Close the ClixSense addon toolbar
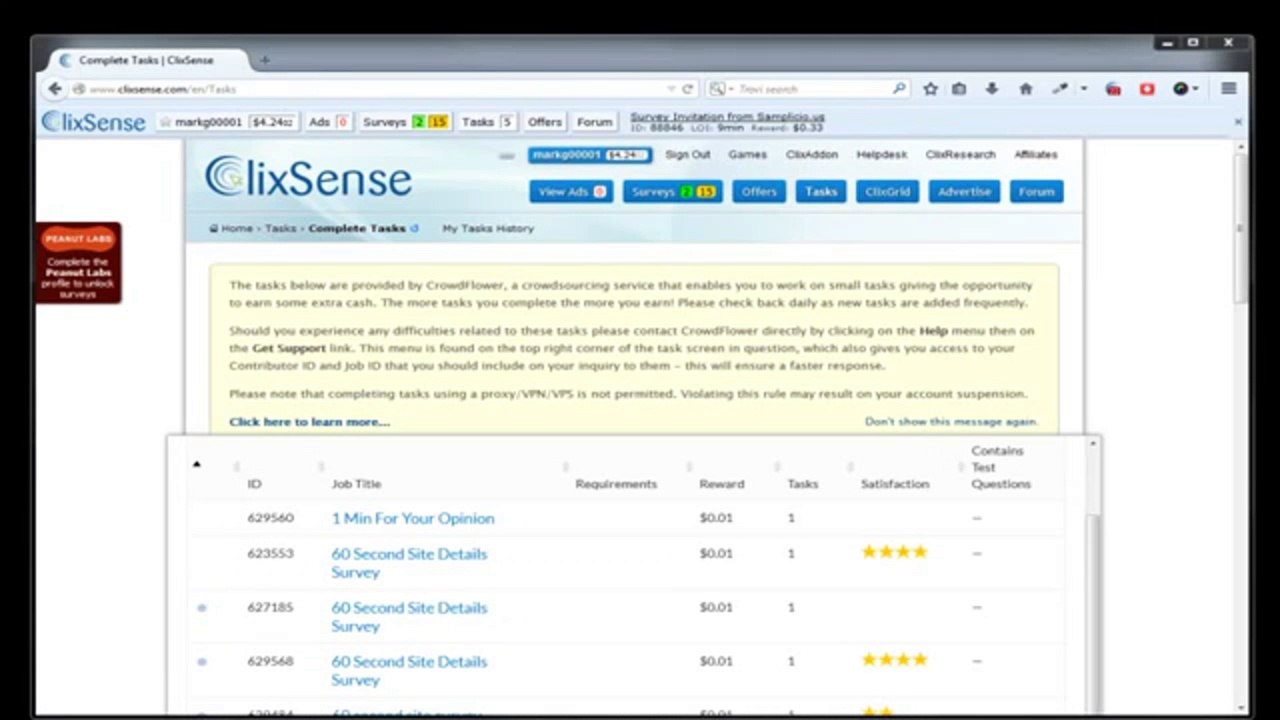1280x720 pixels. click(1238, 122)
